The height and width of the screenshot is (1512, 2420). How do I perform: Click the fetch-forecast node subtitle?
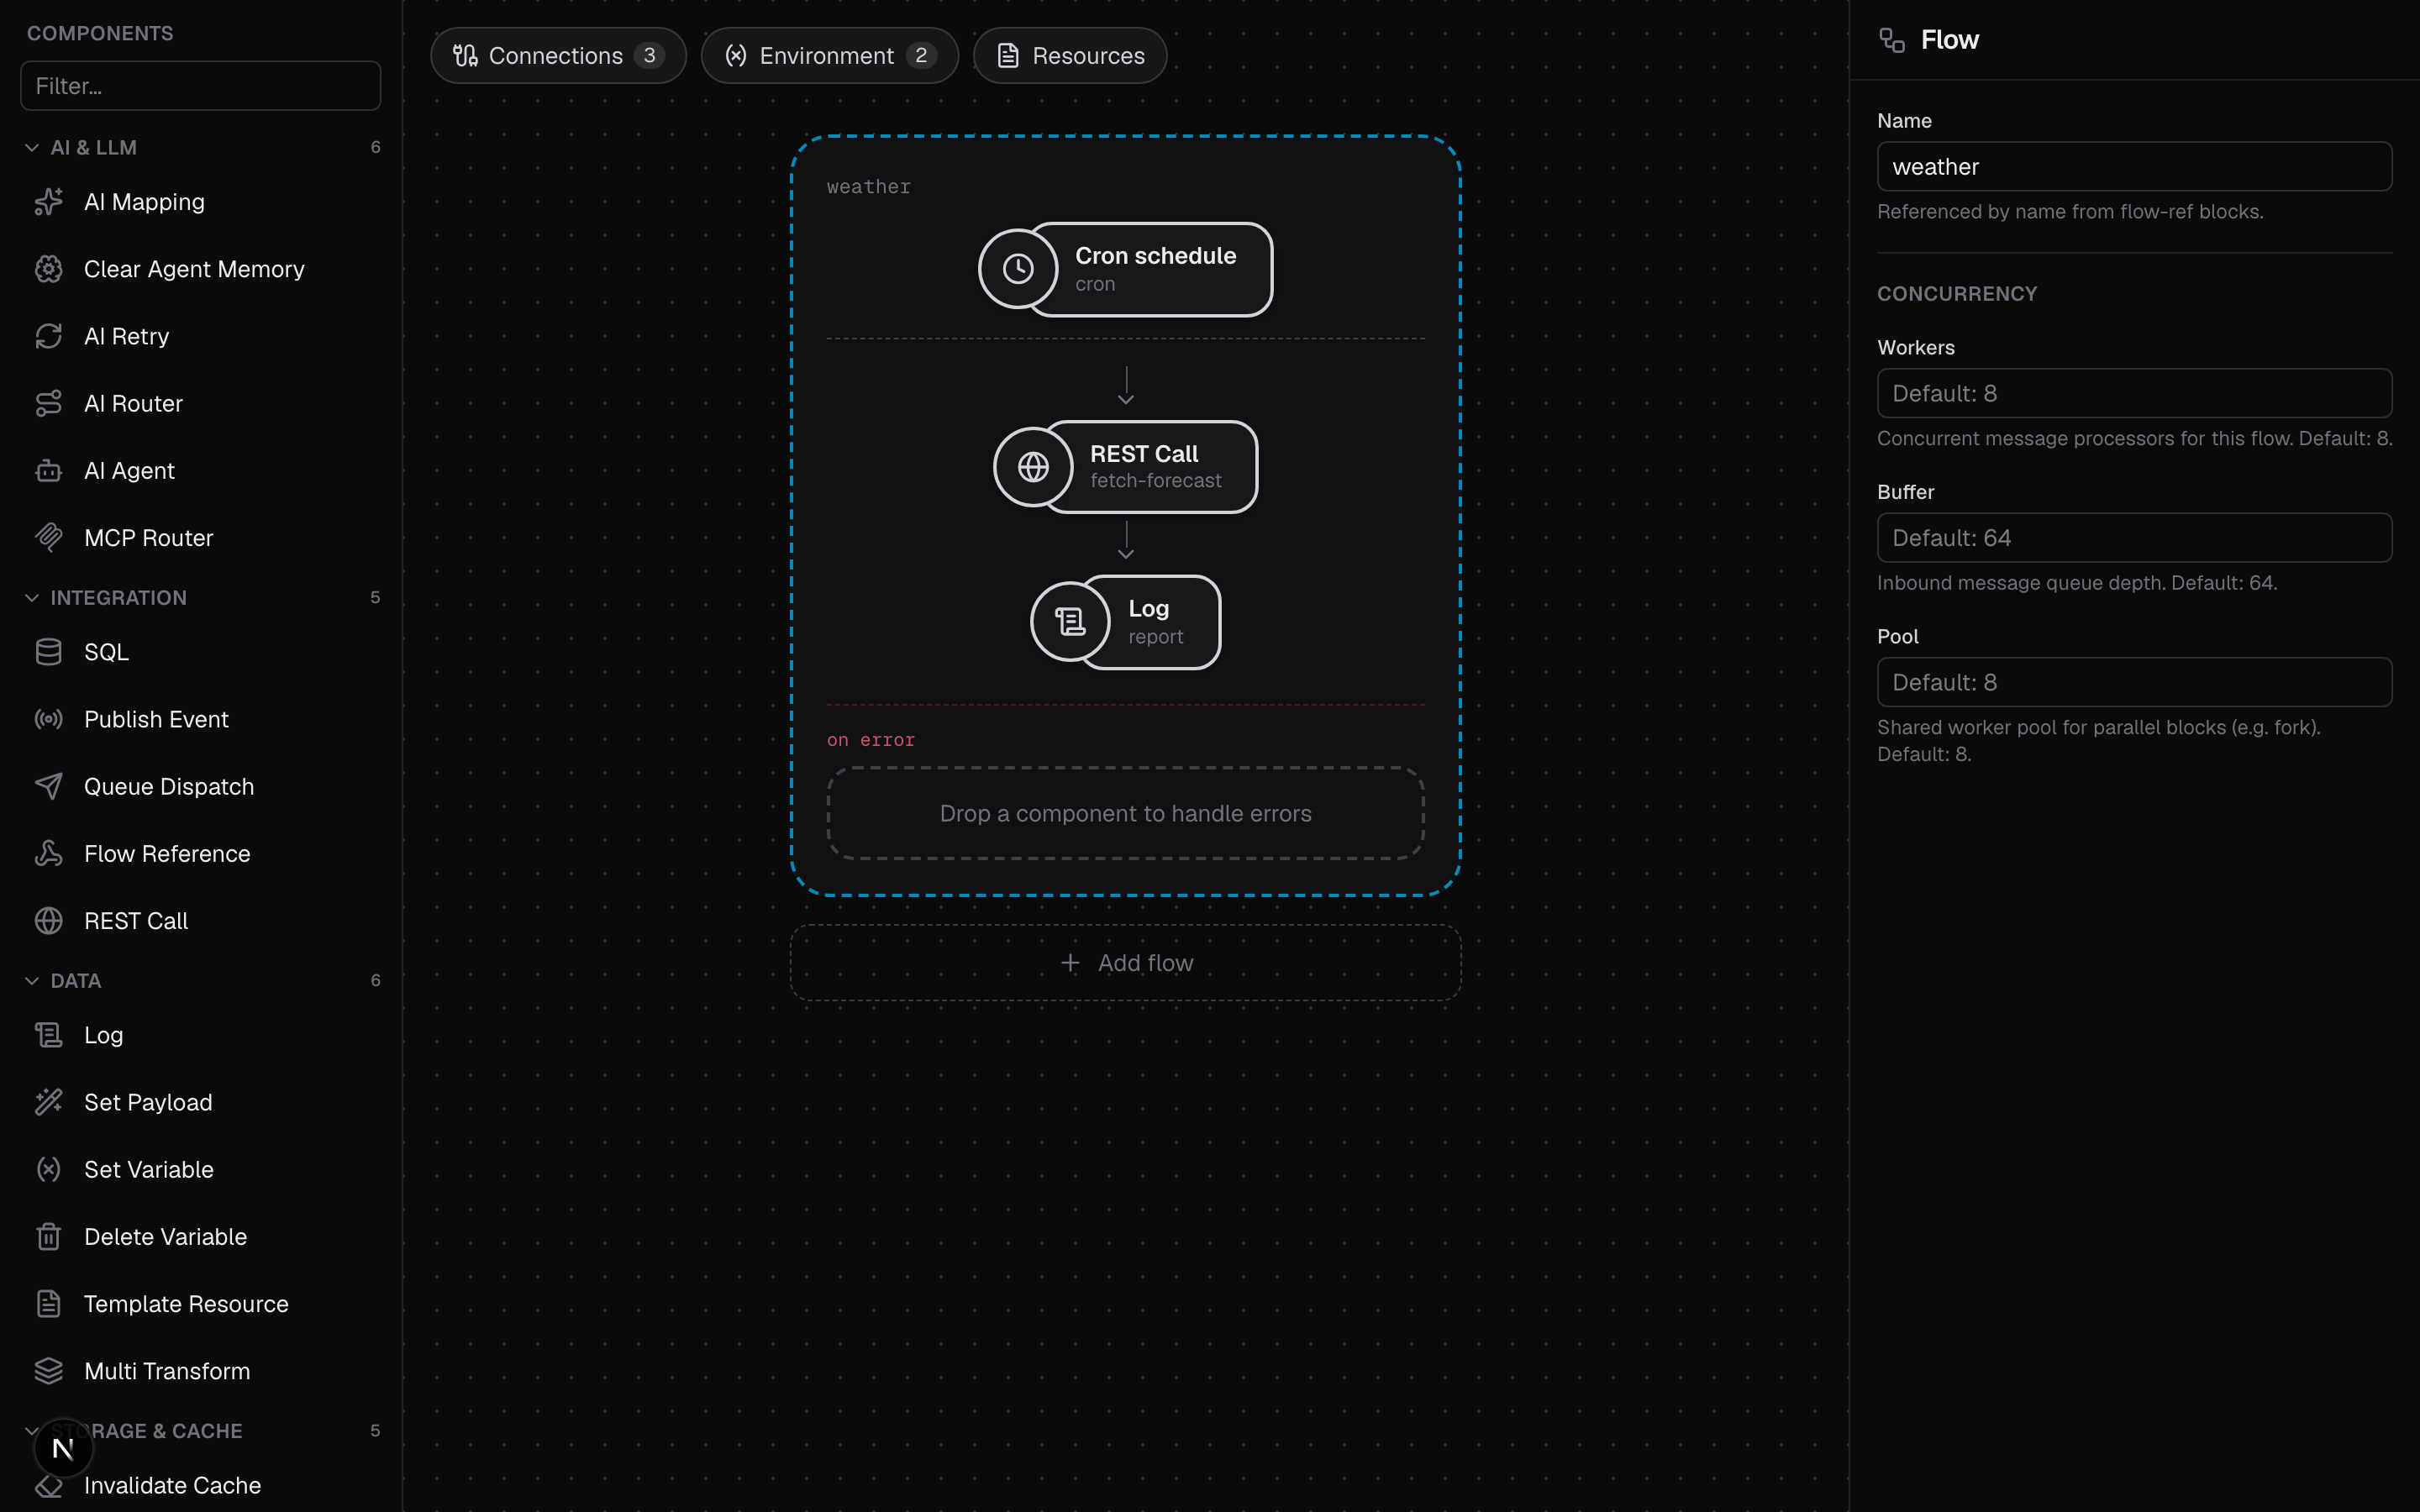1156,481
